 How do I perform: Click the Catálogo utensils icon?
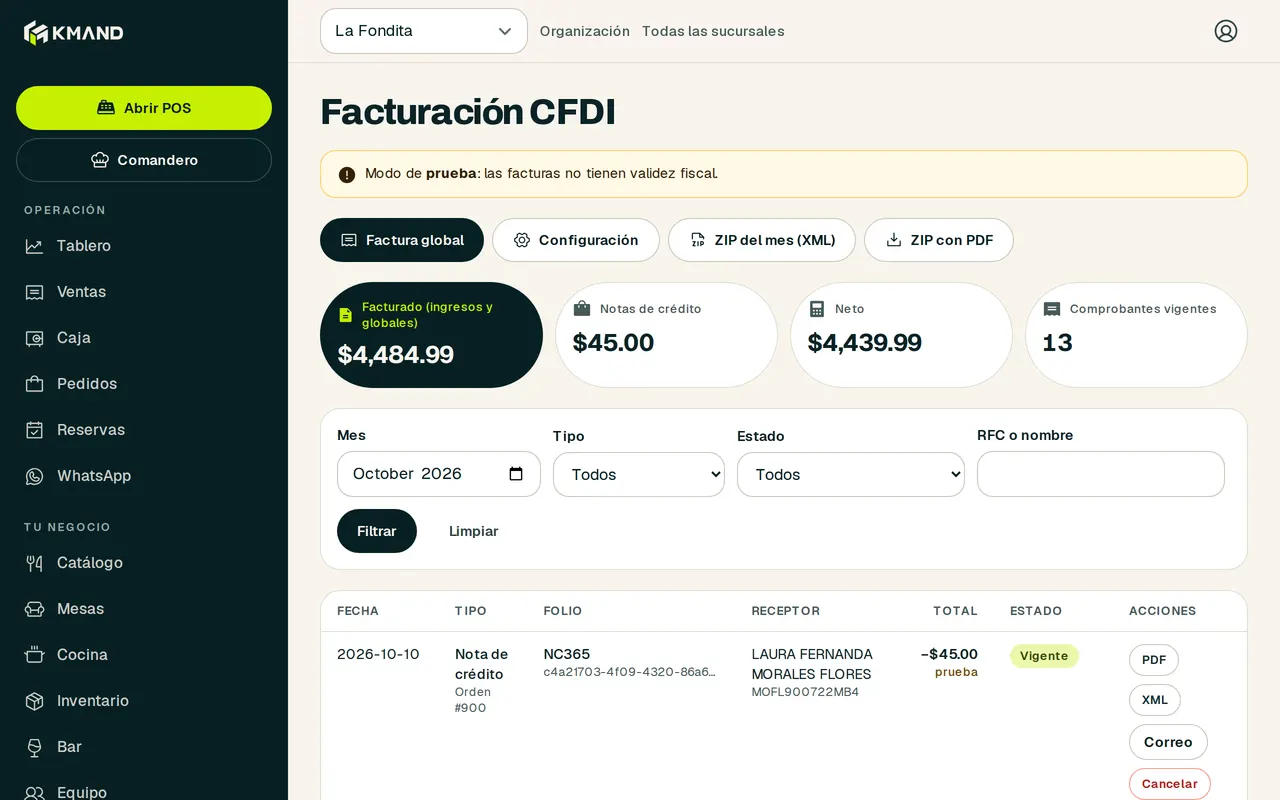35,563
